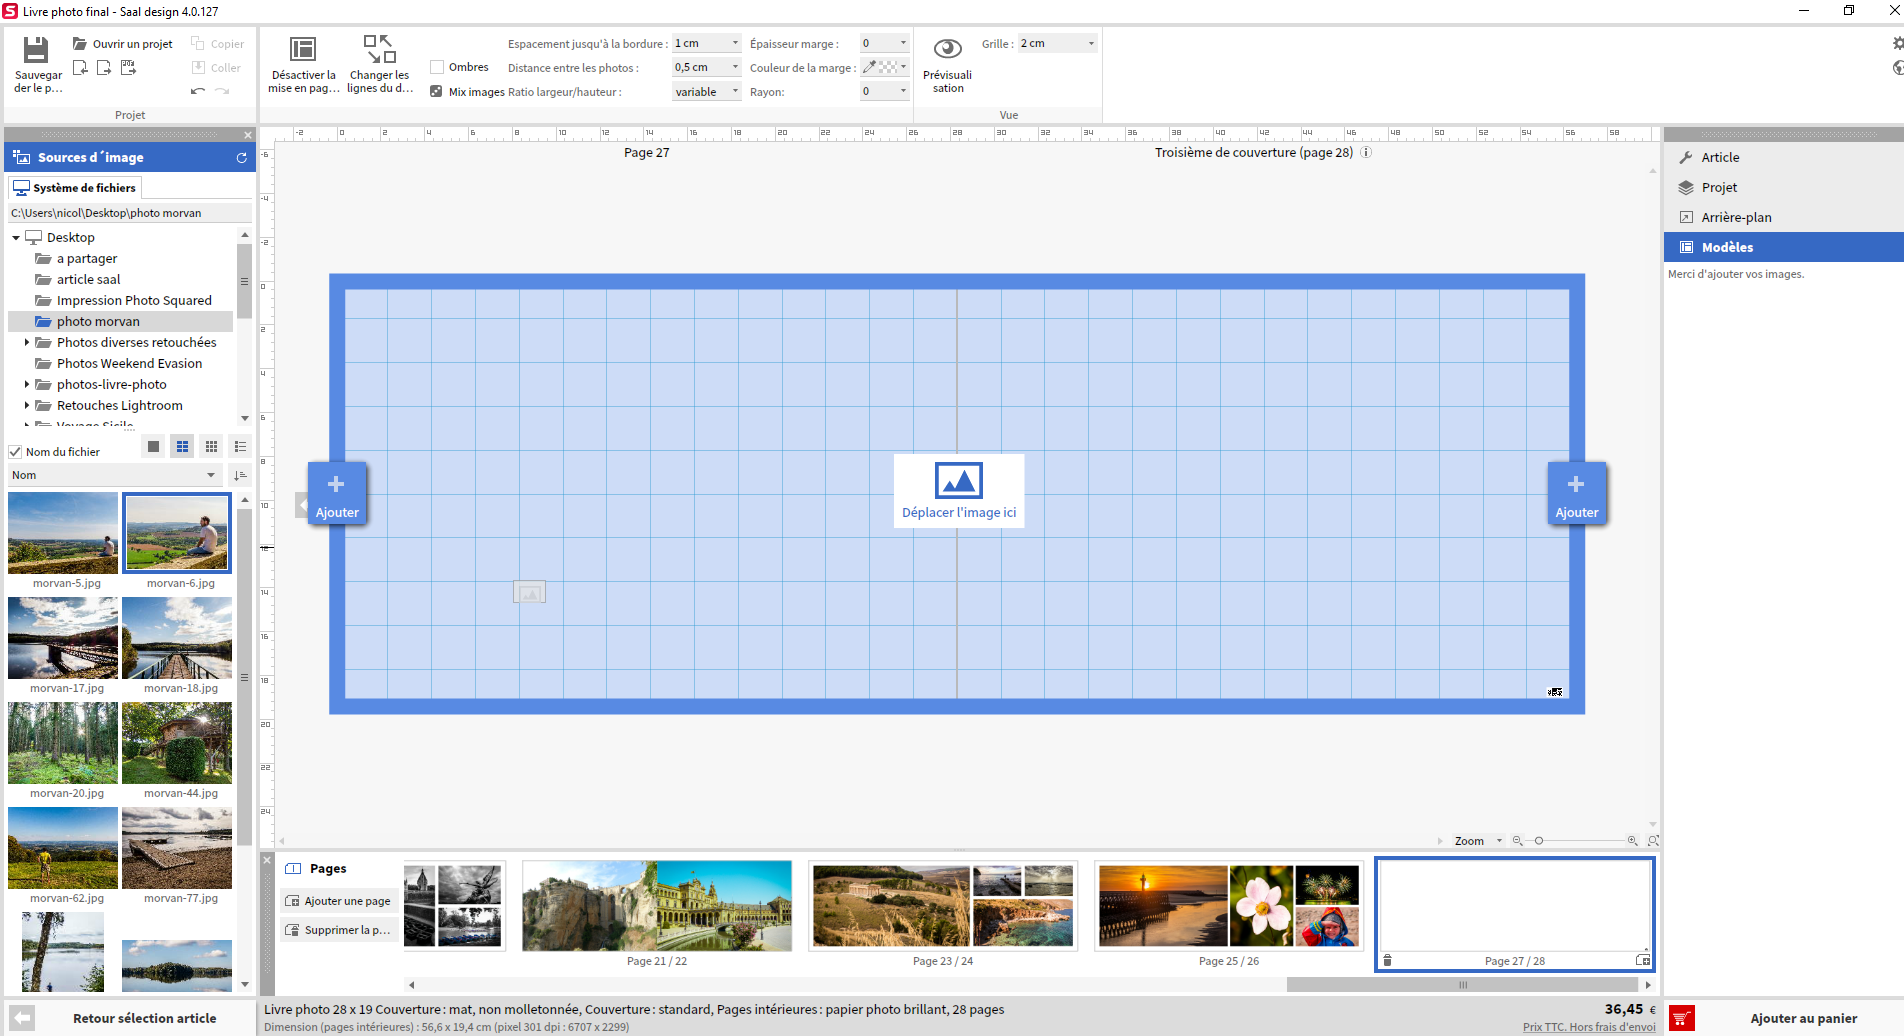Switch to list view of images
The width and height of the screenshot is (1904, 1036).
[240, 447]
